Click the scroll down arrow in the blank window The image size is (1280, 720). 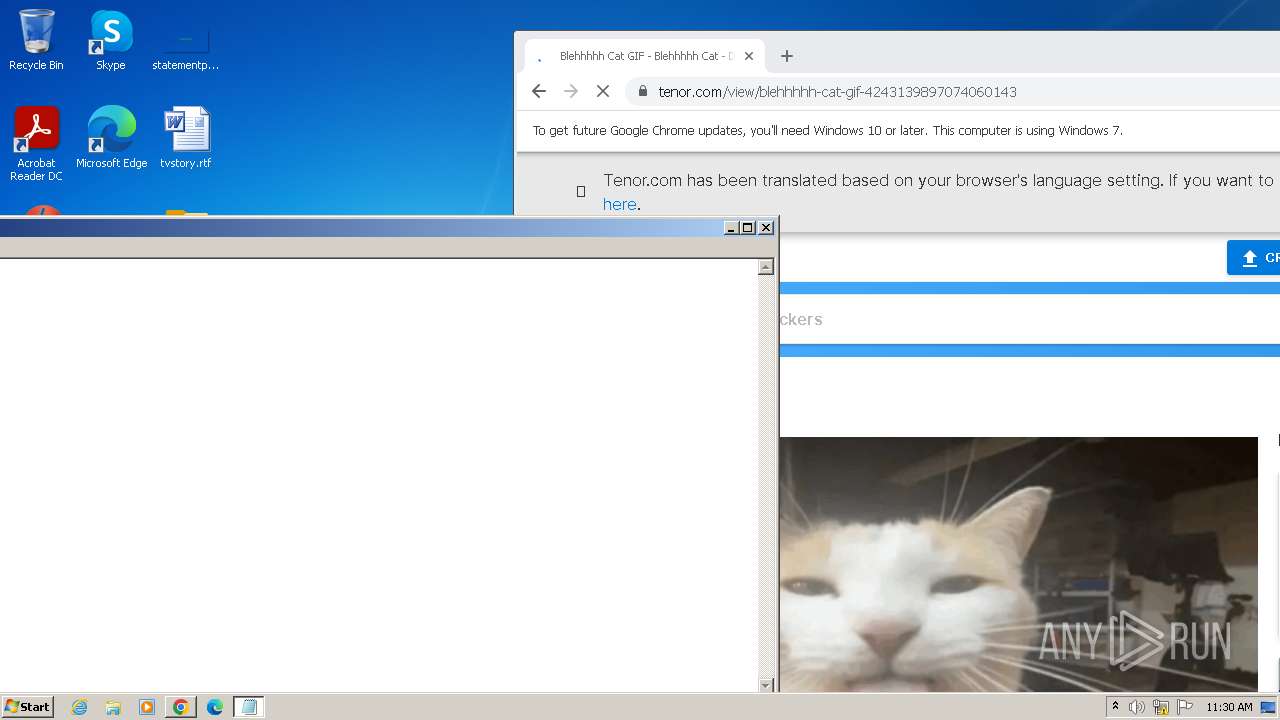(x=766, y=685)
